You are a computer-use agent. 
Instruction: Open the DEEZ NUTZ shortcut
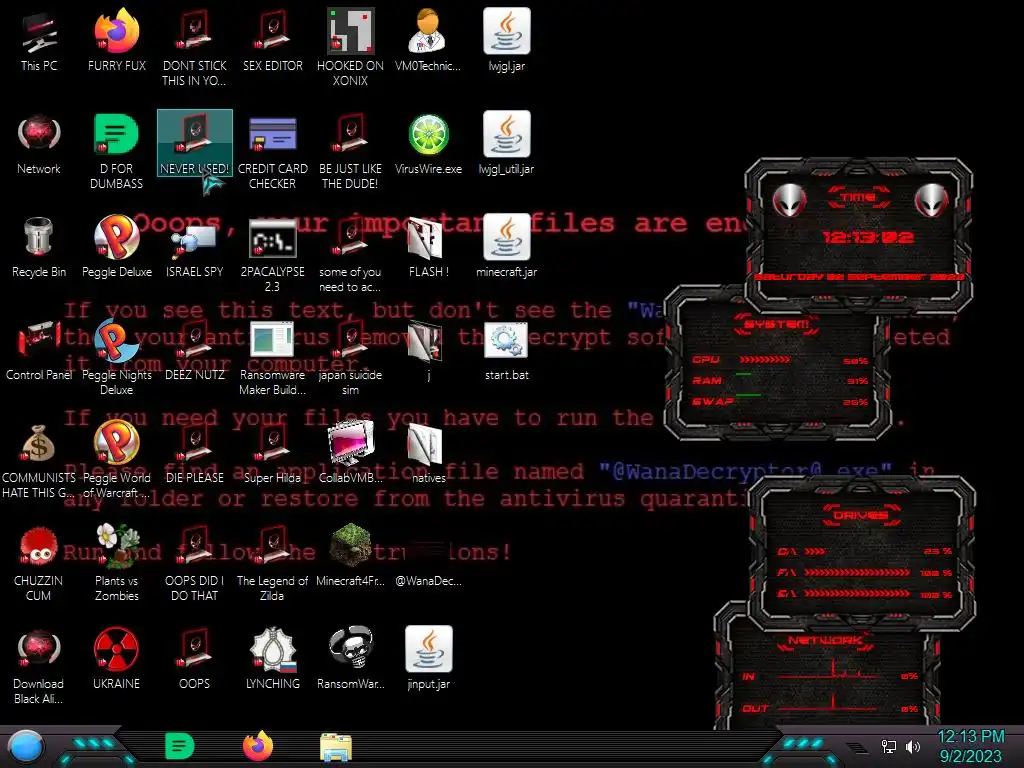195,350
